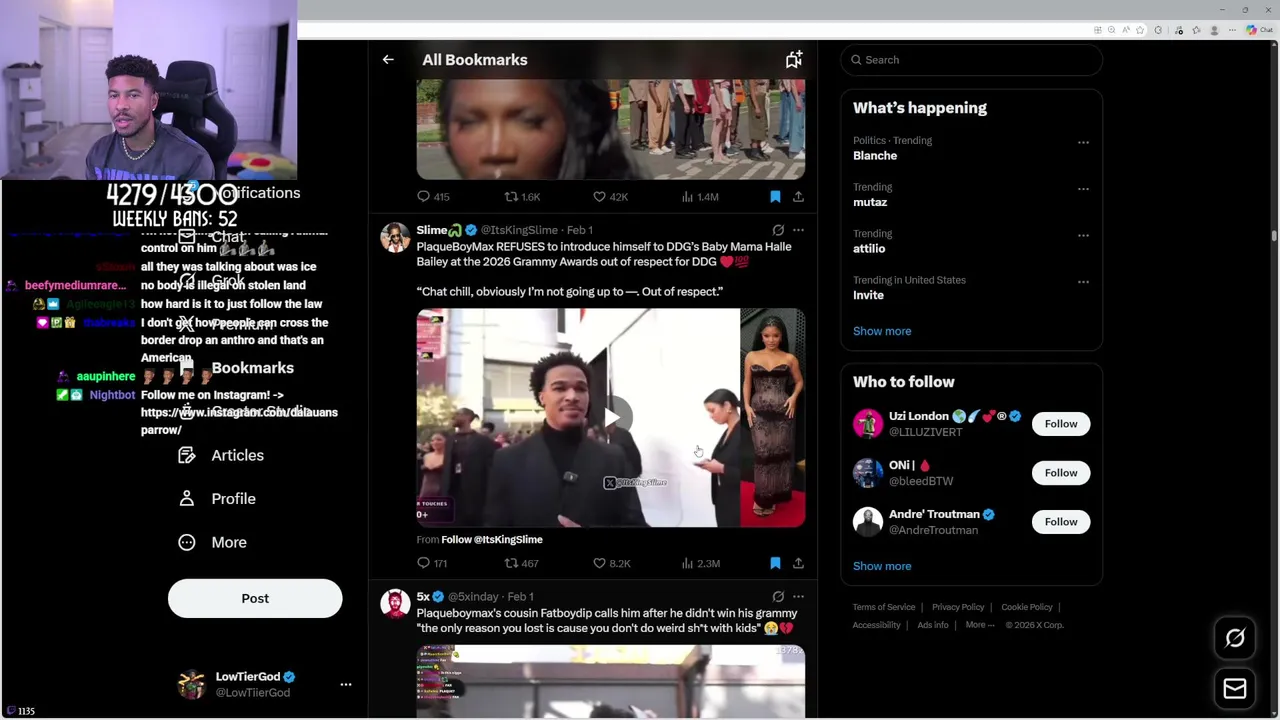Like the post with 42K likes
The image size is (1280, 720).
click(x=610, y=197)
